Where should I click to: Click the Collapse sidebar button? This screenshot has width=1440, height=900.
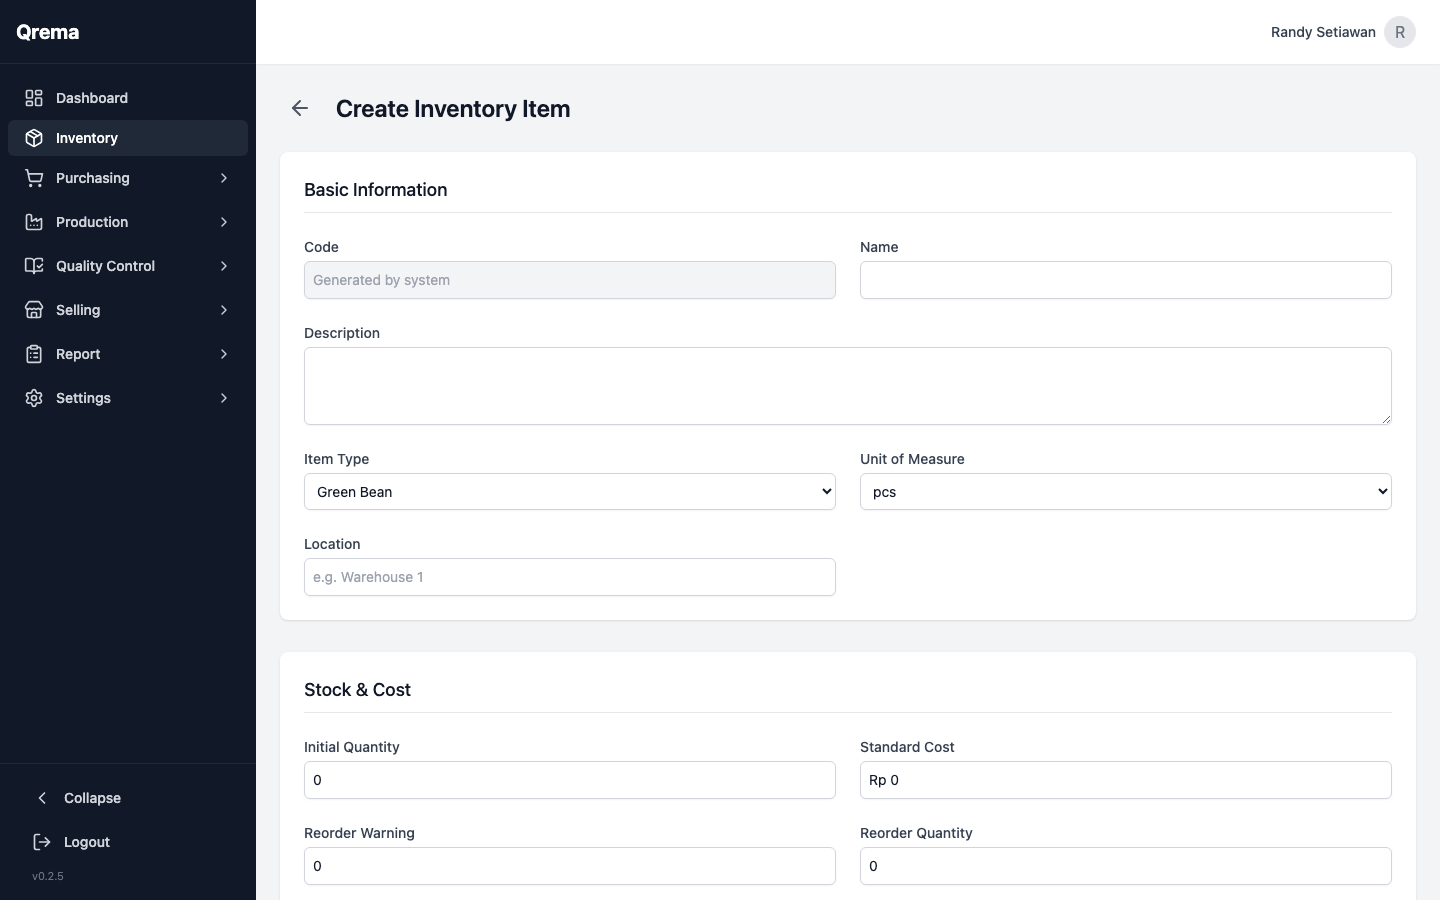[x=77, y=798]
